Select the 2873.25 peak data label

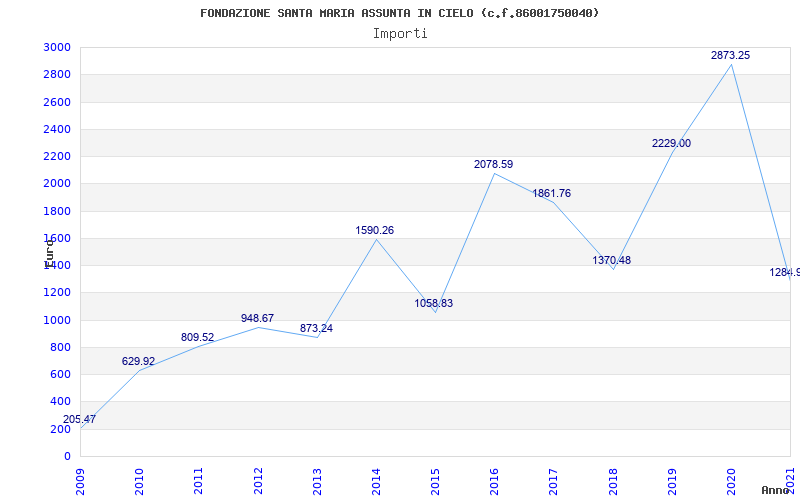(x=731, y=55)
